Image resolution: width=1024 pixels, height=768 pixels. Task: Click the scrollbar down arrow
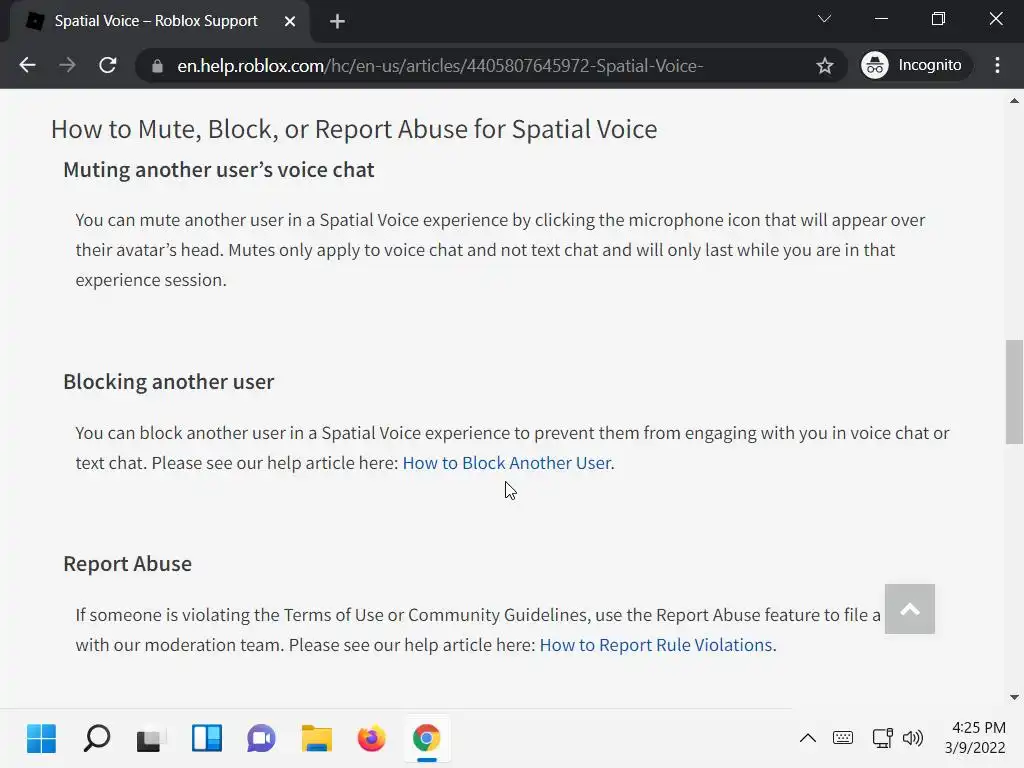tap(1015, 697)
